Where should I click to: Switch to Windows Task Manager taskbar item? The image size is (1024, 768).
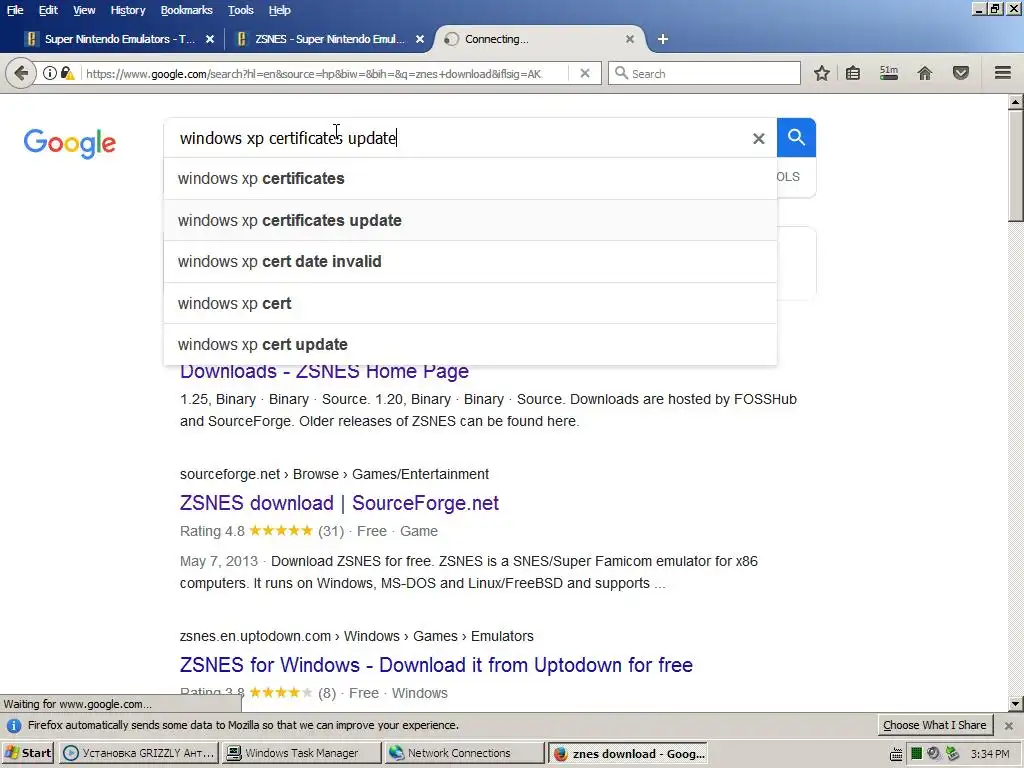pos(301,753)
